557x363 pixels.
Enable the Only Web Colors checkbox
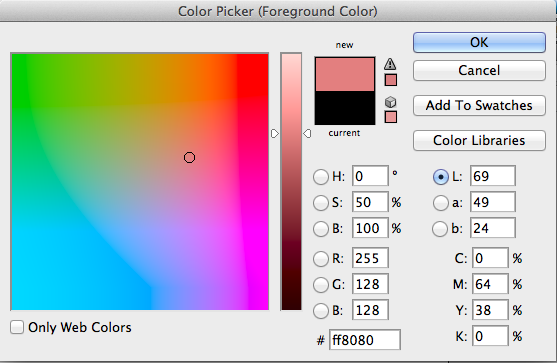[17, 327]
